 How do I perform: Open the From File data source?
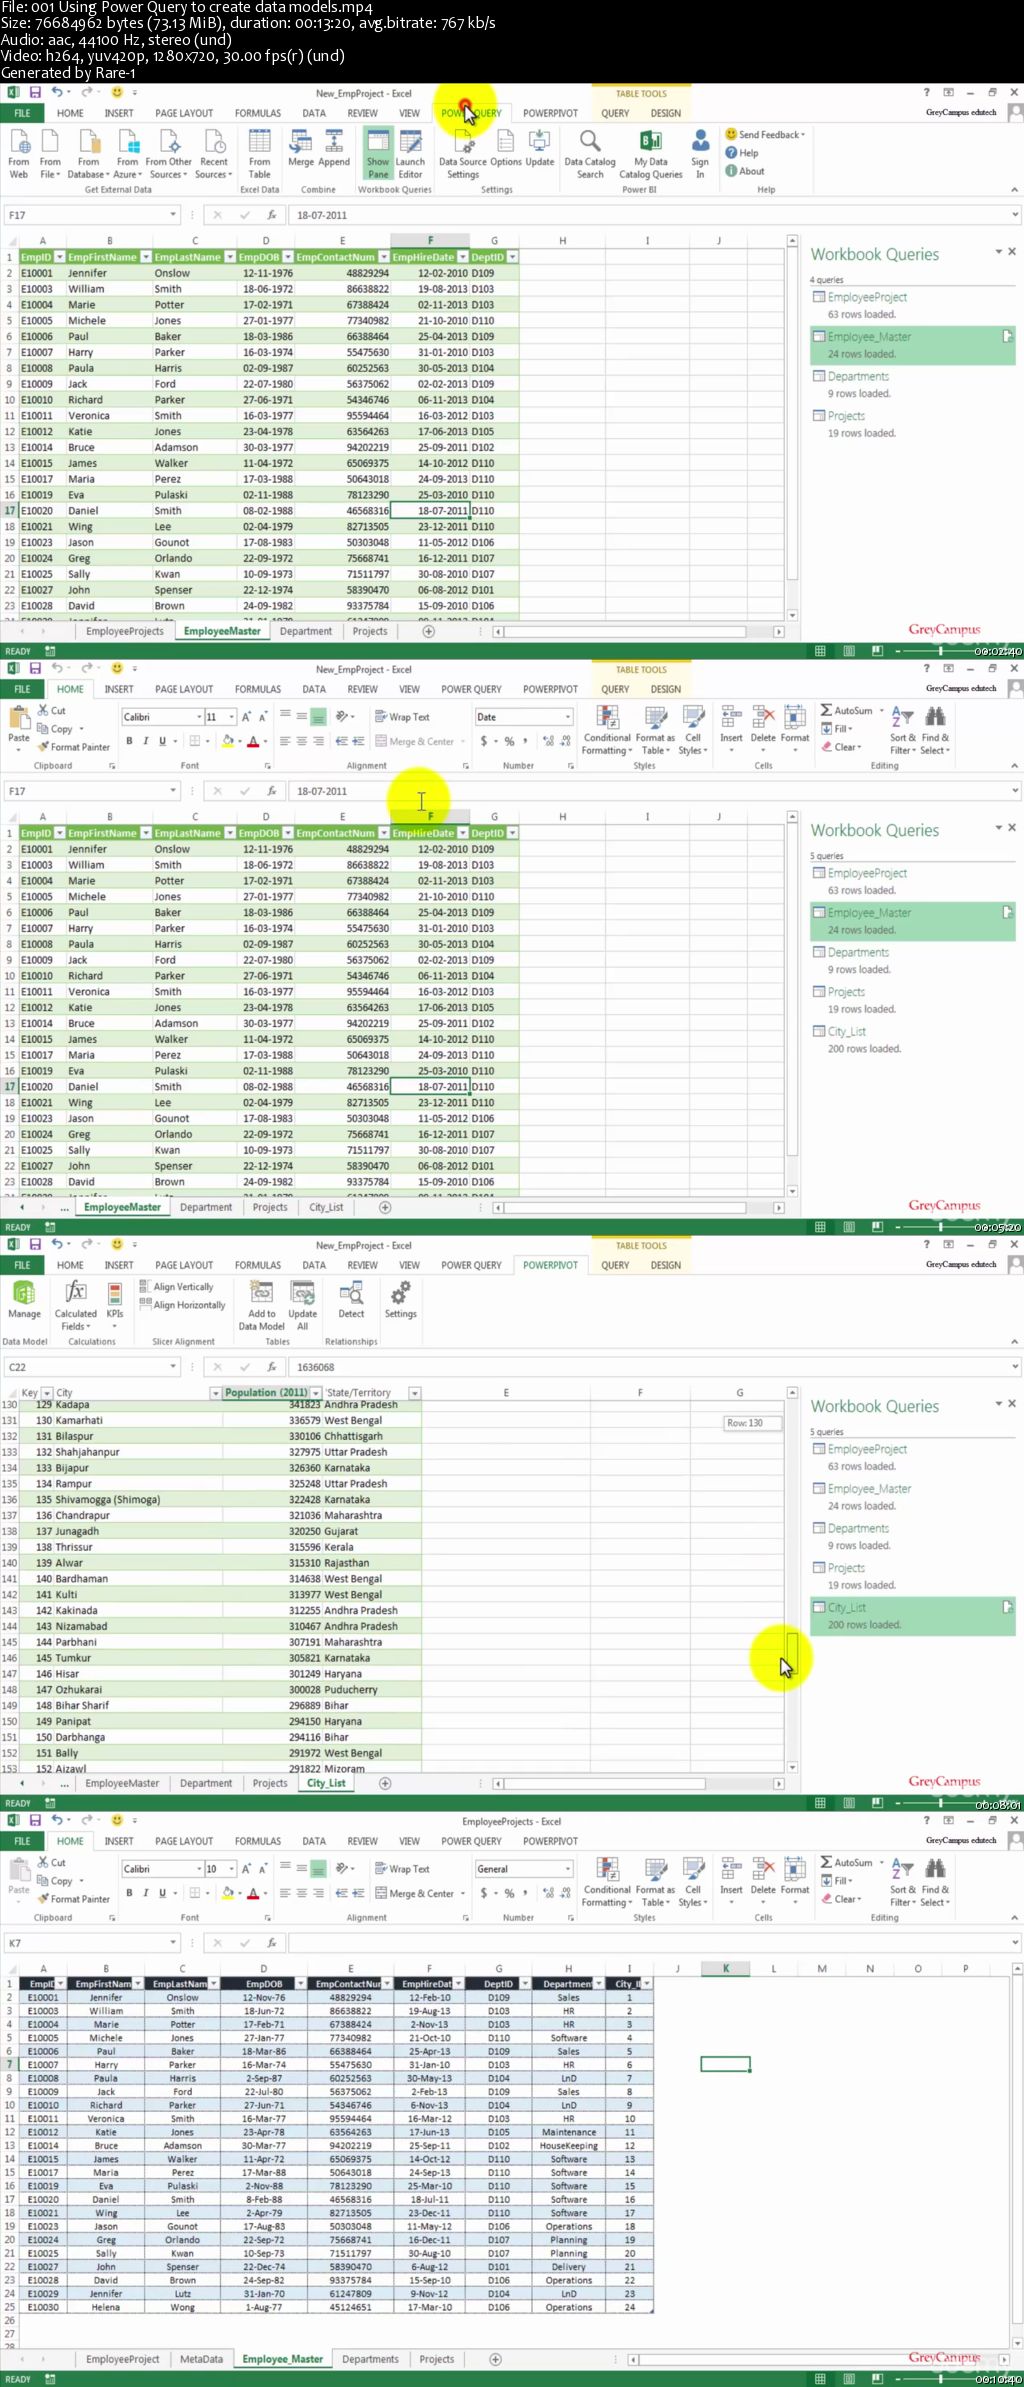50,153
